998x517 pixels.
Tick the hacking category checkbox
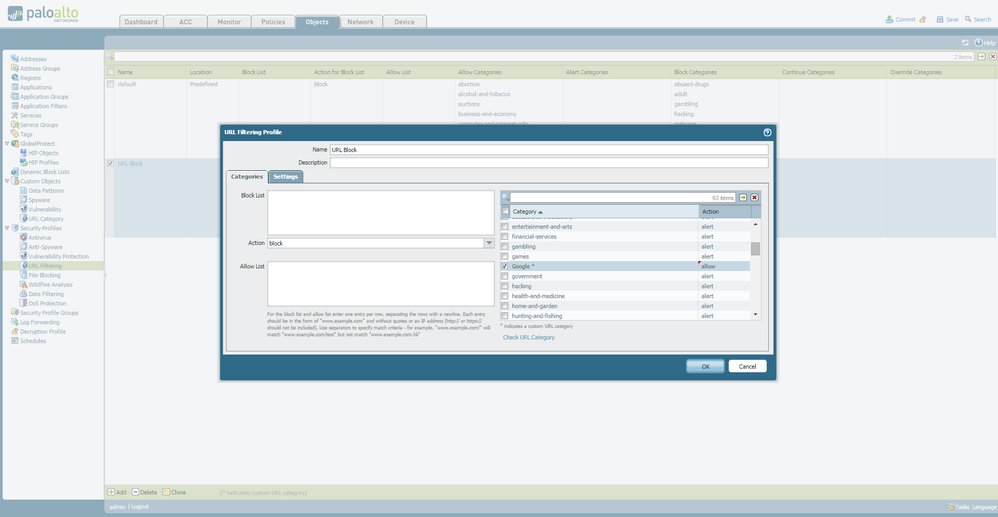point(505,286)
